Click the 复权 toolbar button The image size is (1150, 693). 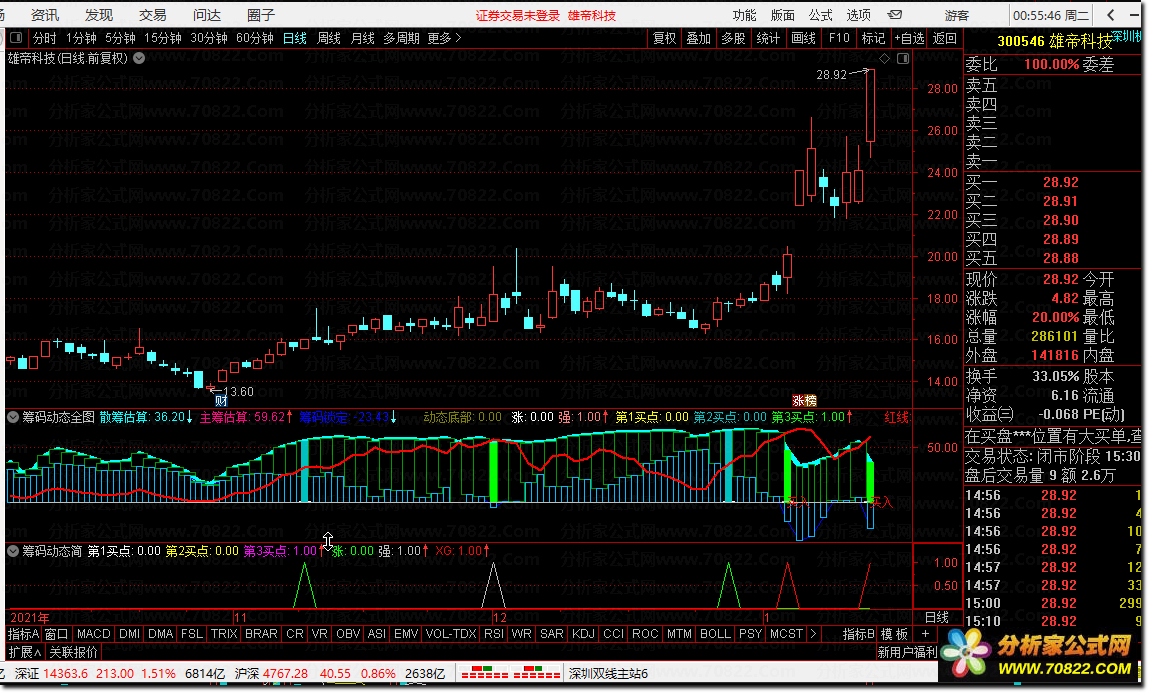[664, 38]
